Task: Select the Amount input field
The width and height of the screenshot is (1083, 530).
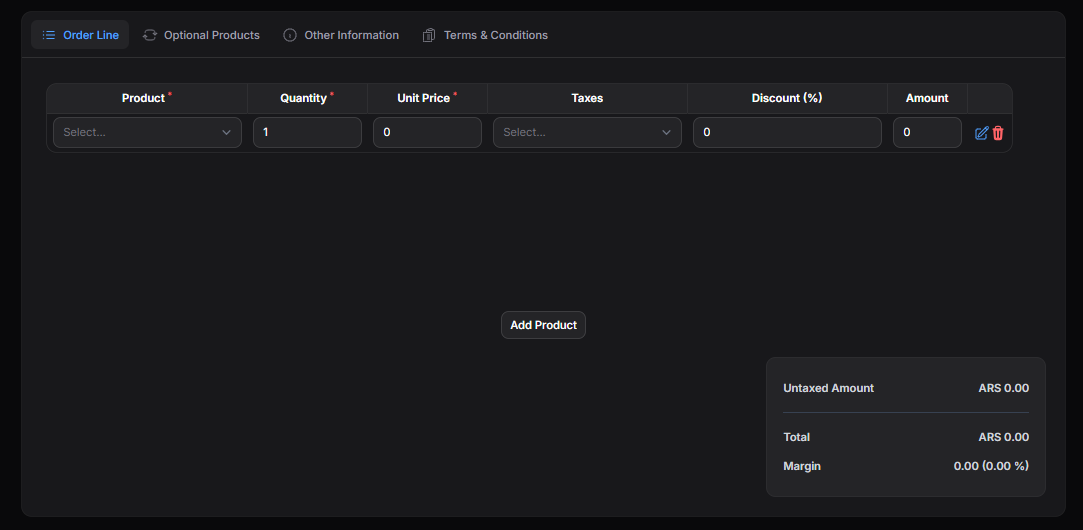Action: pos(928,132)
